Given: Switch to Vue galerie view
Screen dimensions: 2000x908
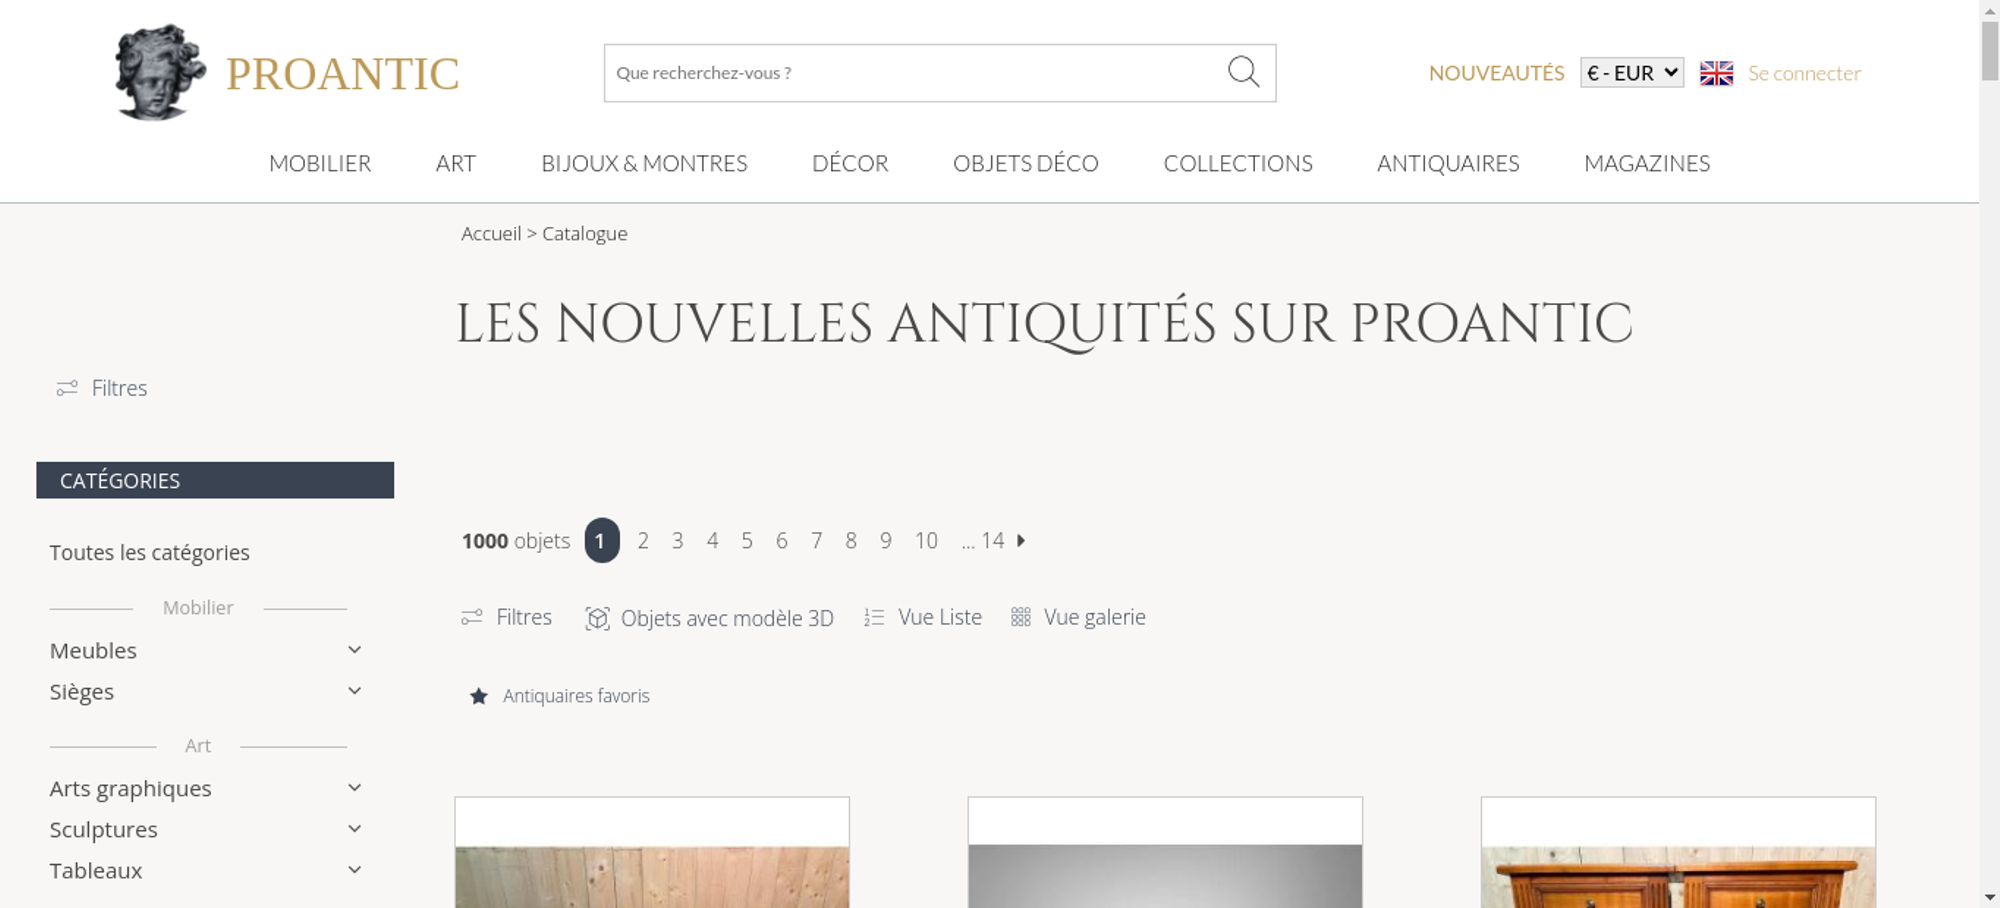Looking at the screenshot, I should pyautogui.click(x=1078, y=617).
